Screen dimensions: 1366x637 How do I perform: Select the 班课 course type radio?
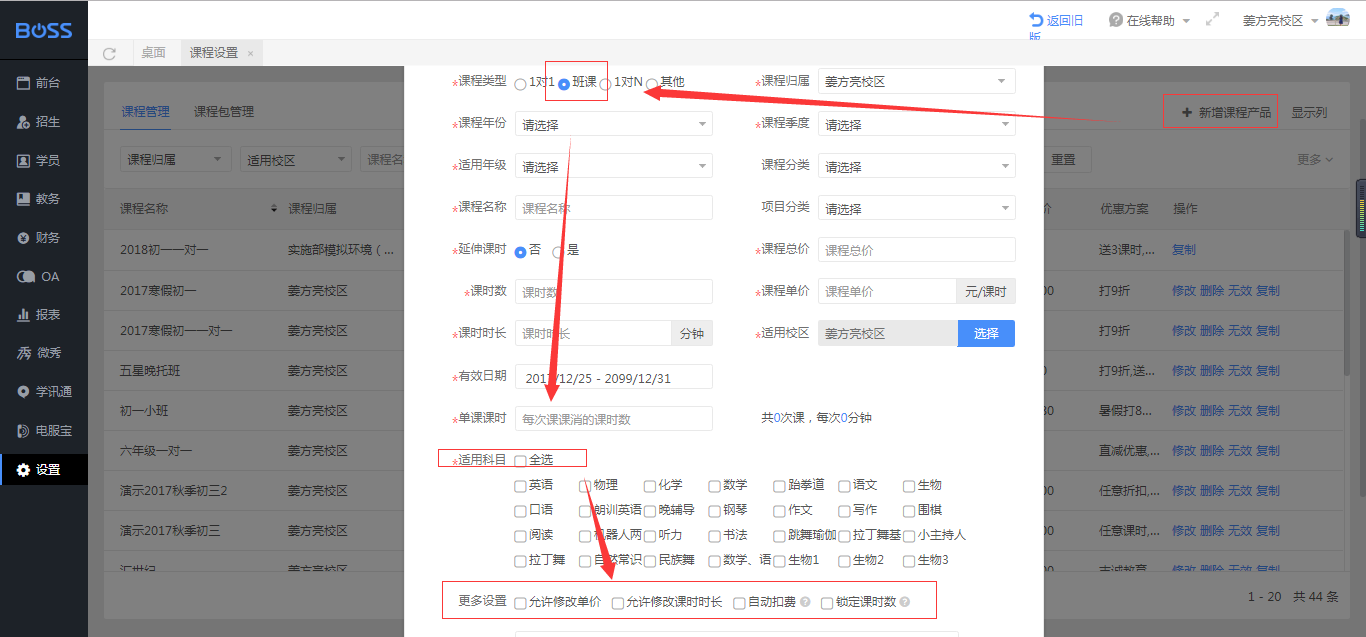pos(564,84)
